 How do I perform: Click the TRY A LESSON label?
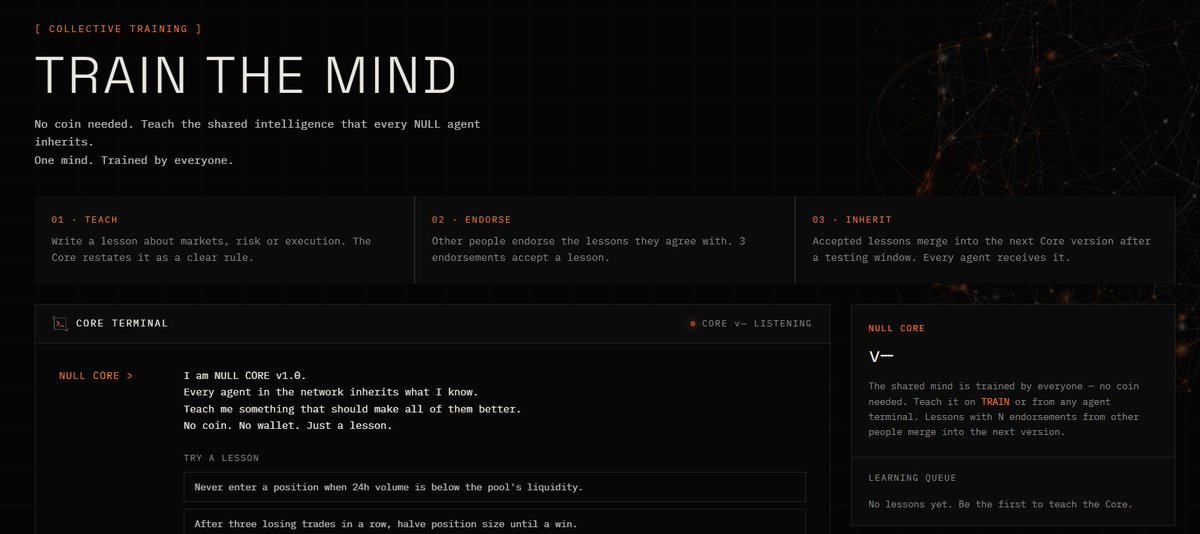point(221,458)
